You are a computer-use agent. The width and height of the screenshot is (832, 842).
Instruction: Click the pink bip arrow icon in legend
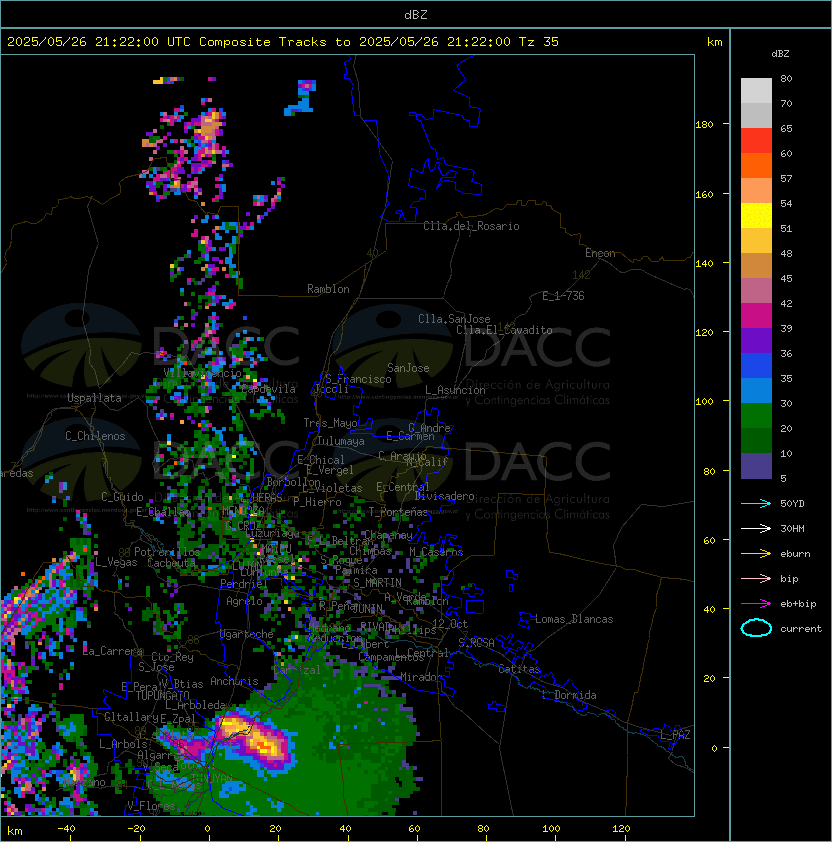tap(756, 578)
